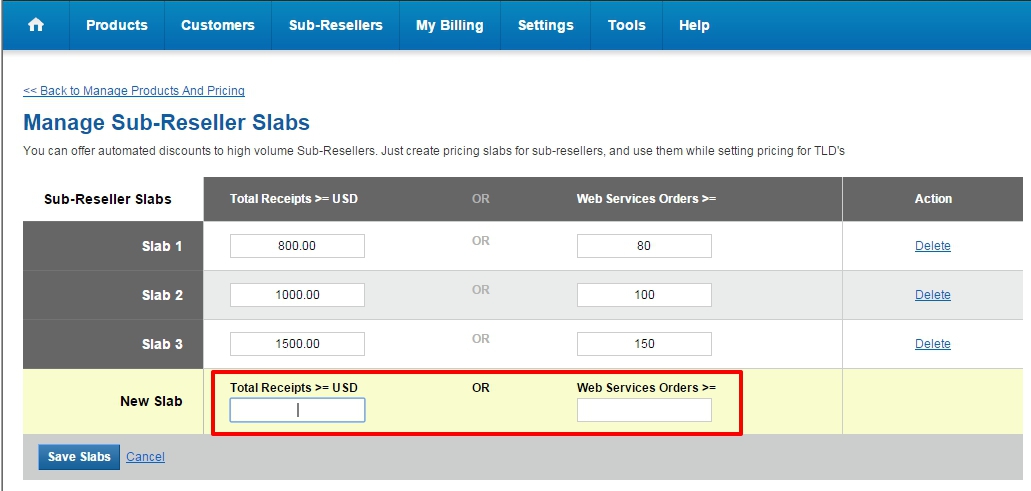1031x491 pixels.
Task: Click Slab 3 Total Receipts field
Action: click(297, 344)
